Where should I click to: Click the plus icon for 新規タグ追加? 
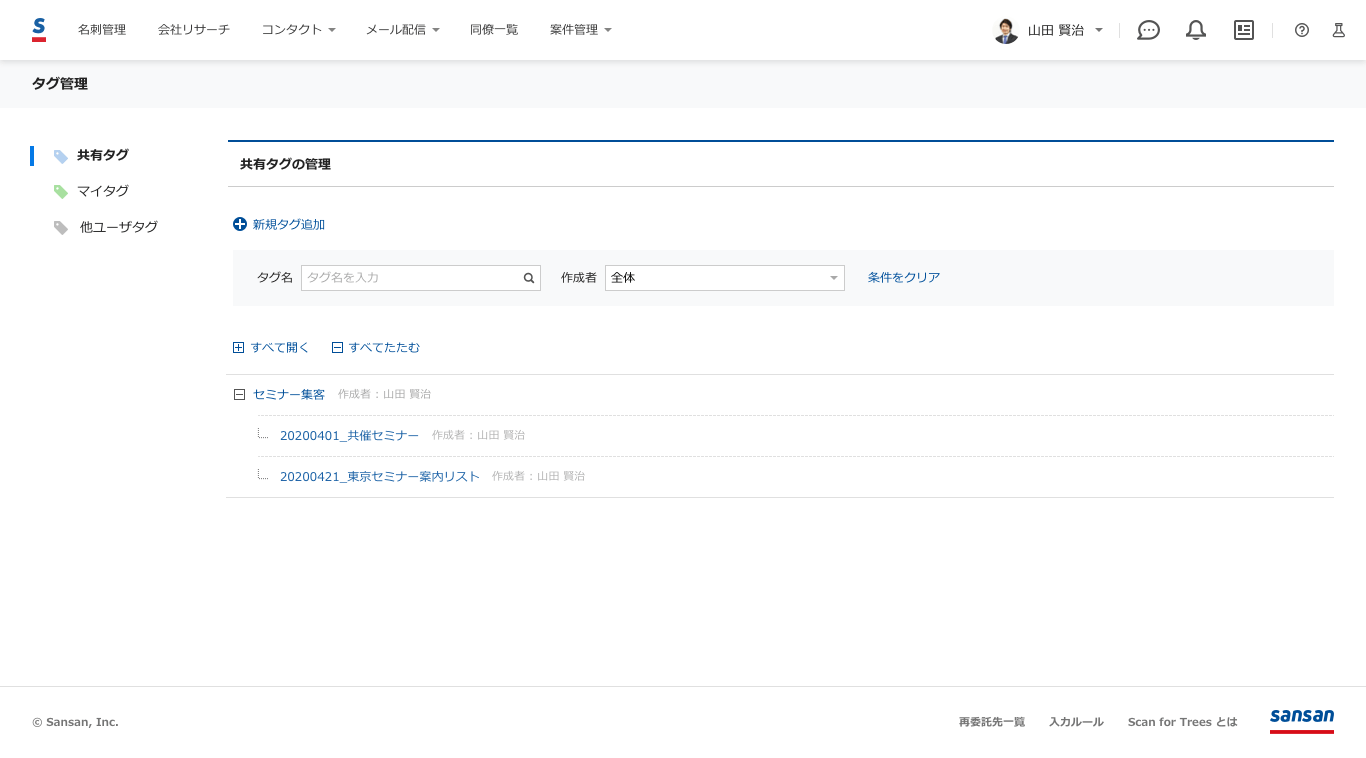pyautogui.click(x=240, y=224)
